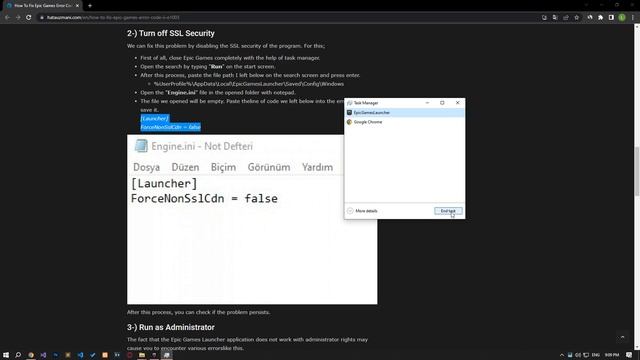
Task: Bookmark this page with star icon
Action: [576, 18]
